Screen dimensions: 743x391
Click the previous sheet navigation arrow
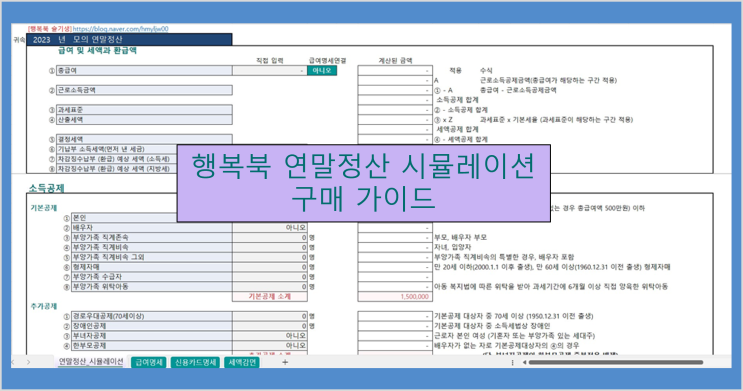pos(13,362)
